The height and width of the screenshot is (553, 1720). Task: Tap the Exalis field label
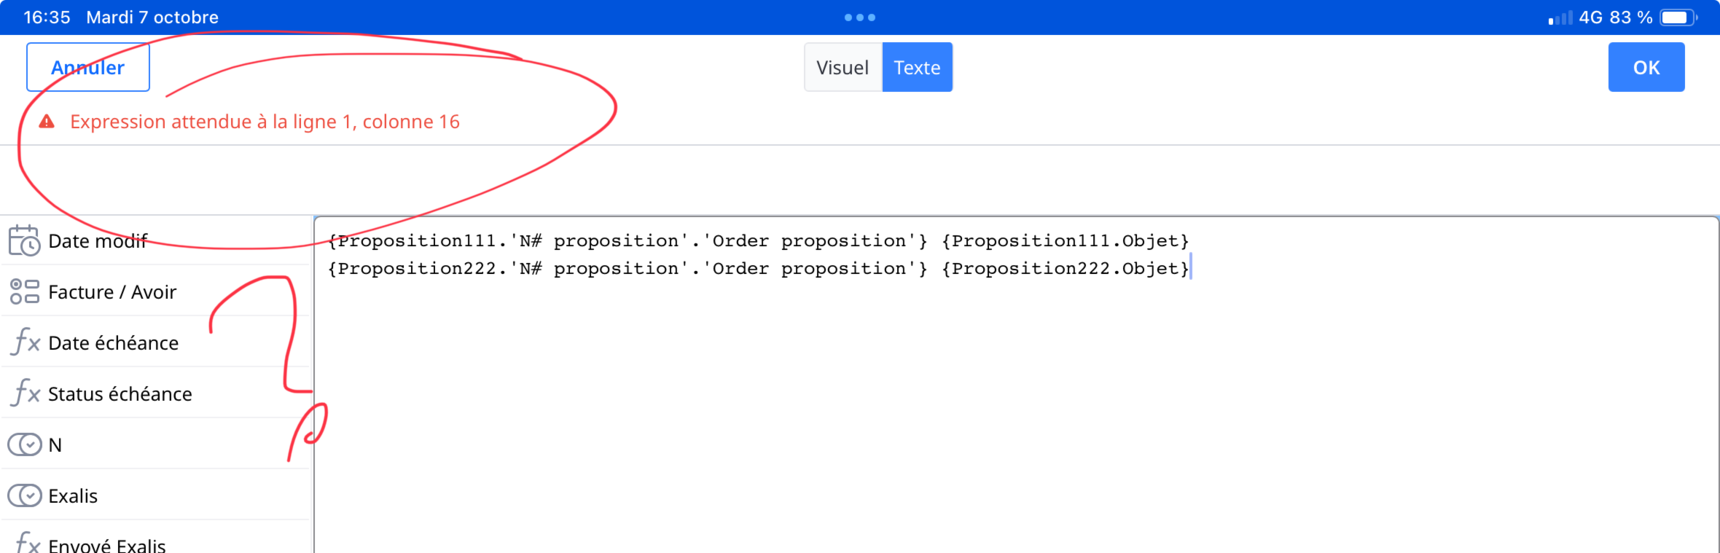pyautogui.click(x=73, y=496)
